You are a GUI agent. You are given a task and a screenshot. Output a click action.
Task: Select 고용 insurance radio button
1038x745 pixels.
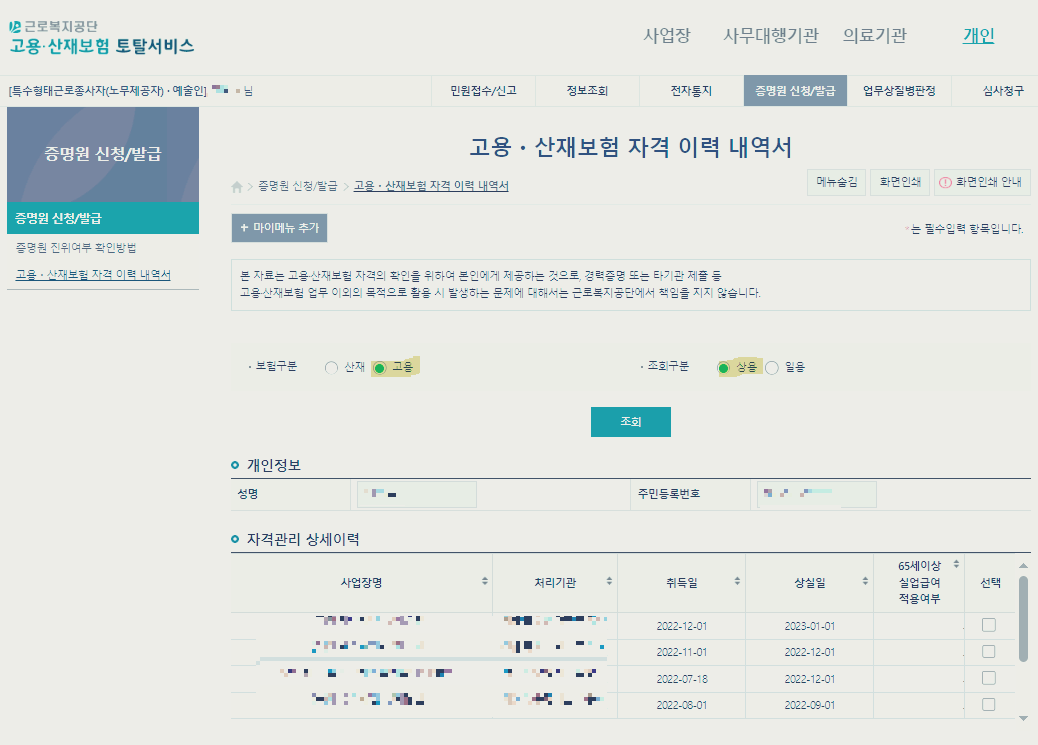[379, 368]
